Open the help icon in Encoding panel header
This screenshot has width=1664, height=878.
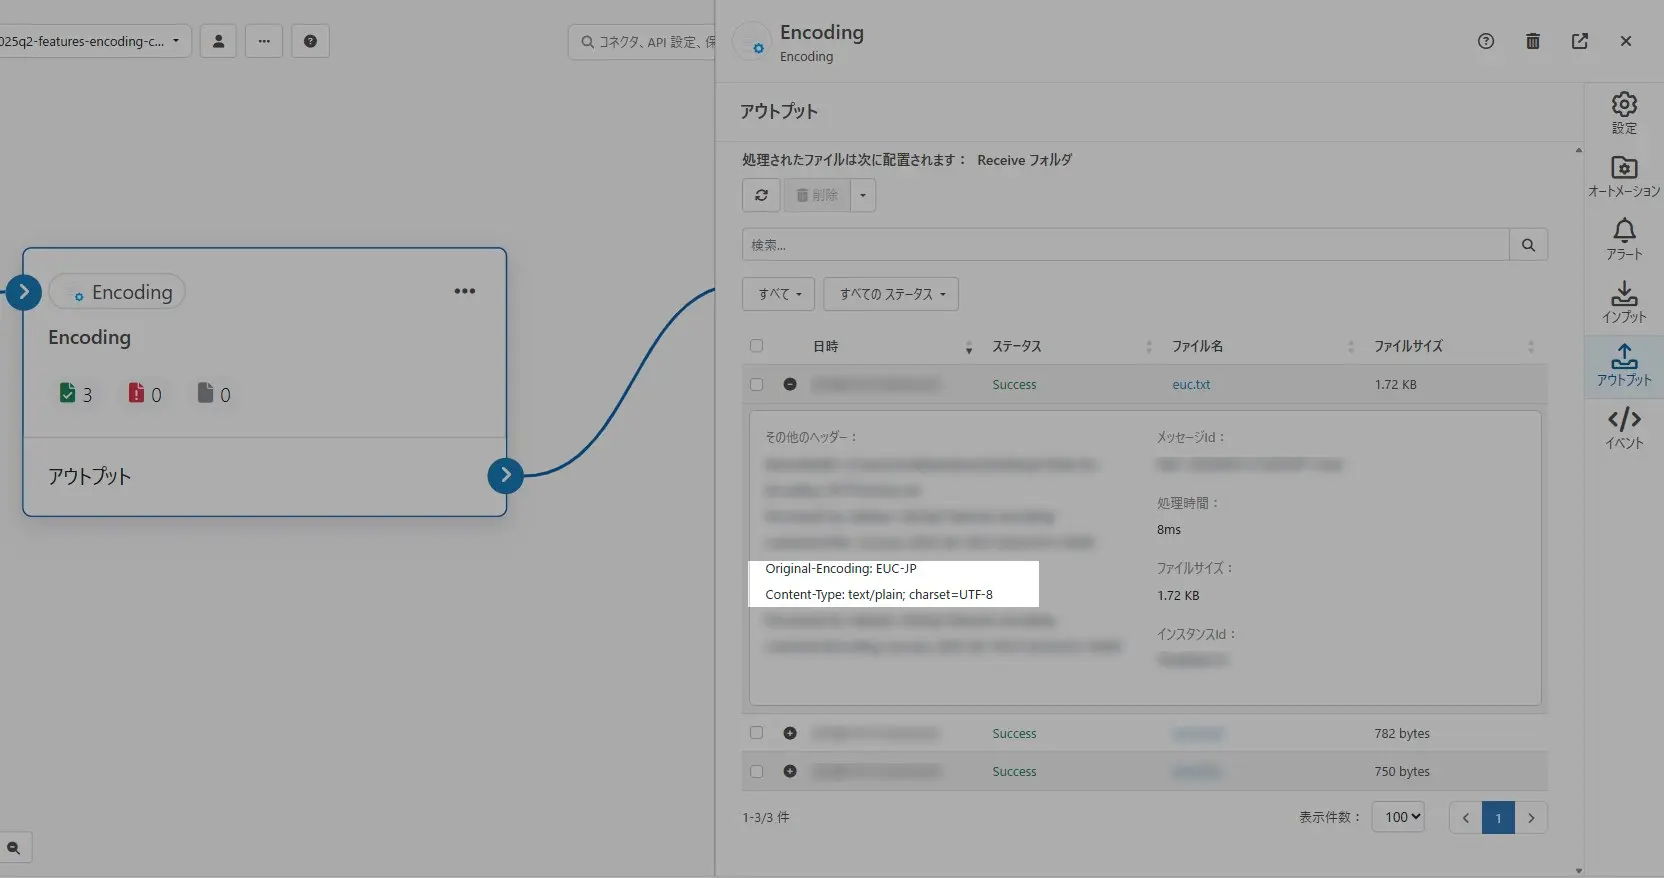1486,41
